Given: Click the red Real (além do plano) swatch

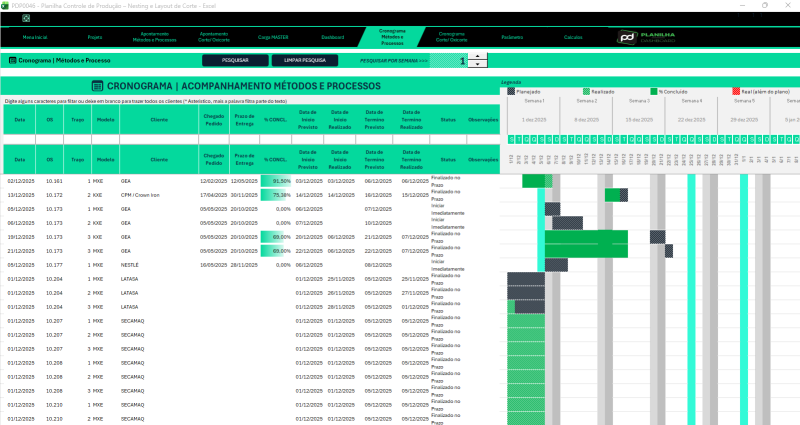Looking at the screenshot, I should pos(736,91).
